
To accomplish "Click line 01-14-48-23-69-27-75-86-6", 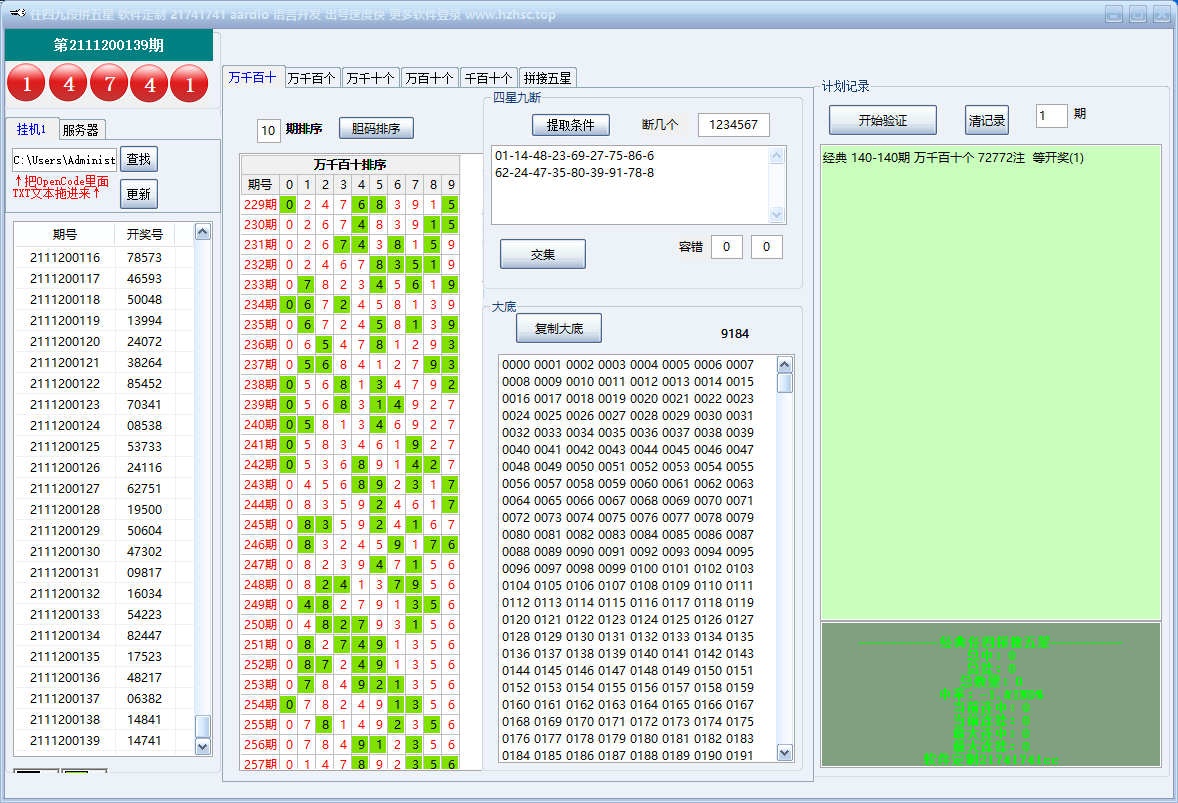I will (574, 155).
